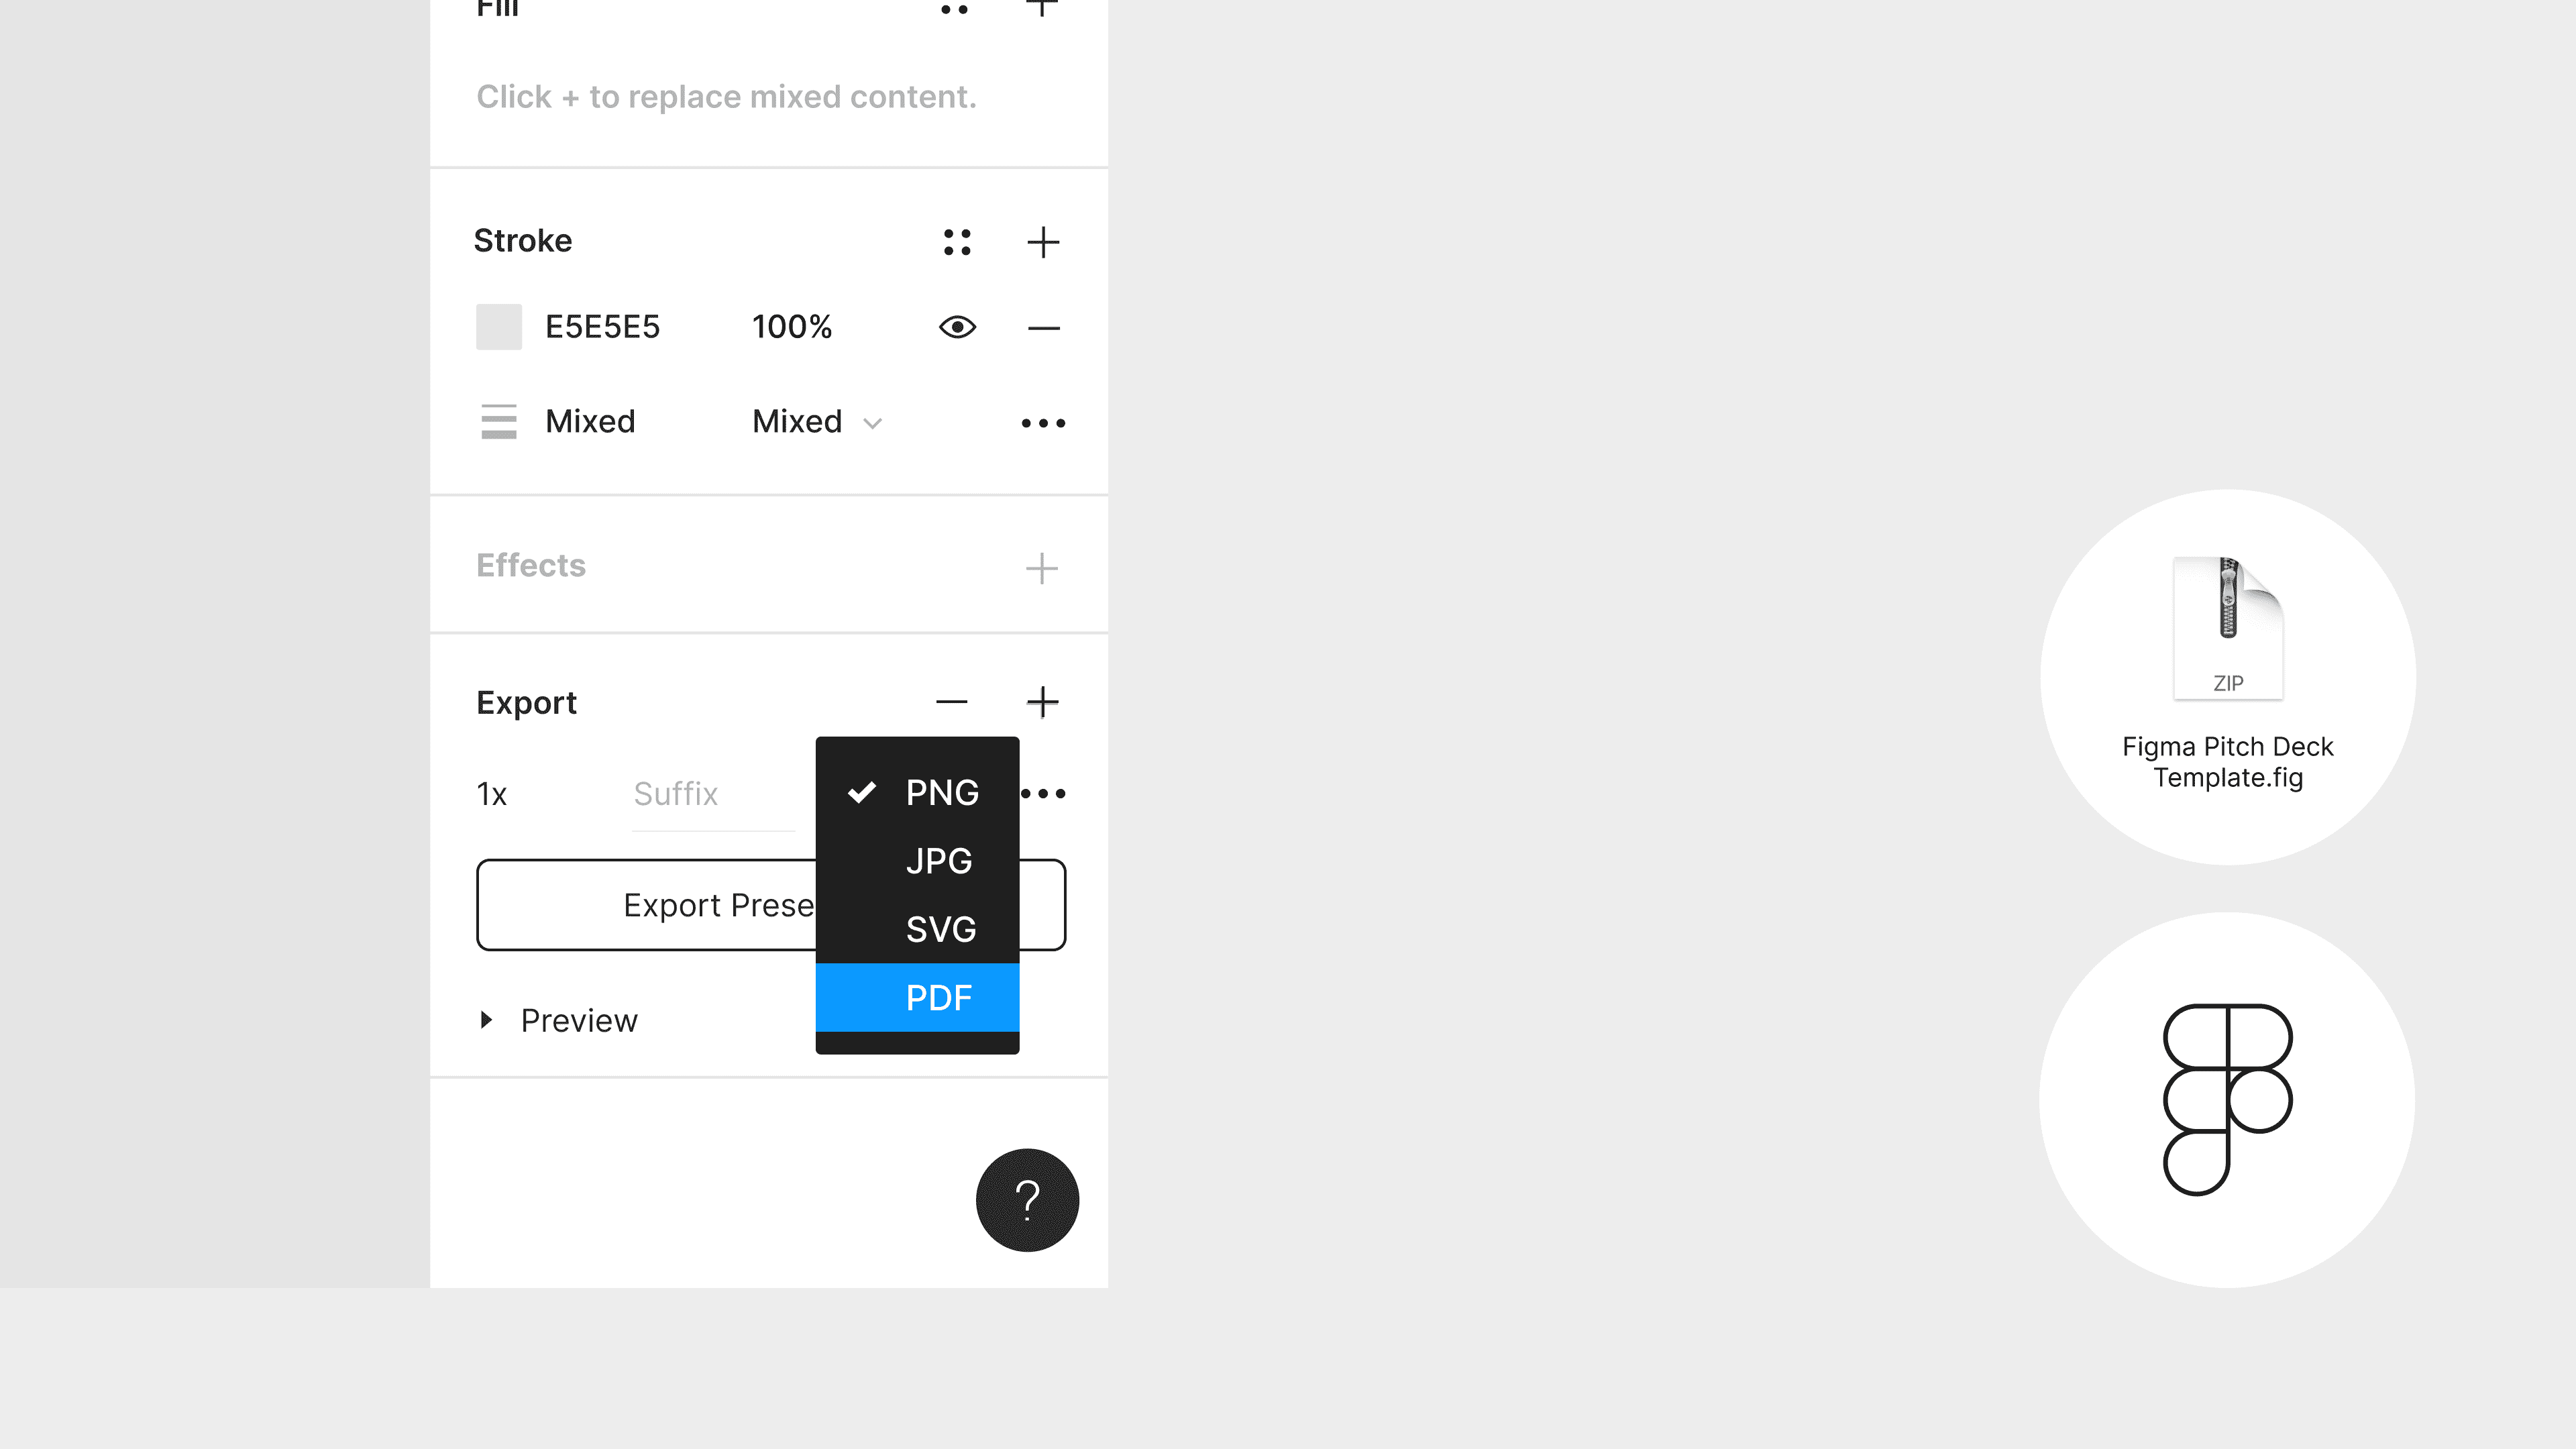This screenshot has width=2576, height=1449.
Task: Click the E5E5E5 stroke color swatch
Action: [x=498, y=327]
